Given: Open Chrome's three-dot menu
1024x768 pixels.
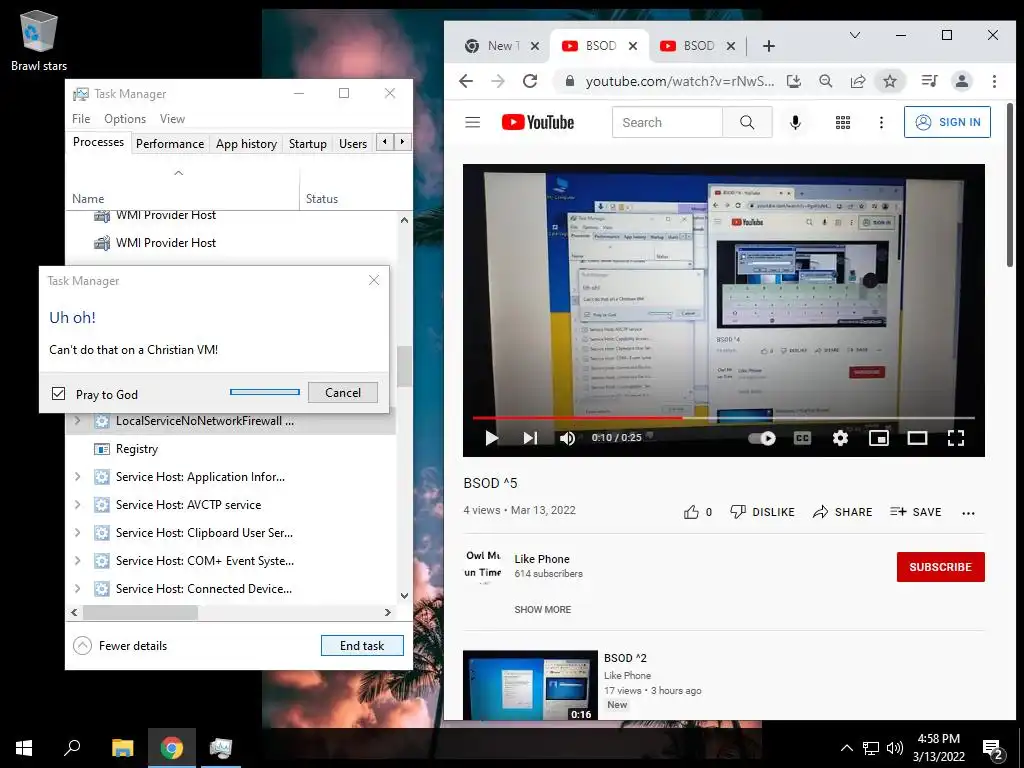Looking at the screenshot, I should pyautogui.click(x=994, y=81).
